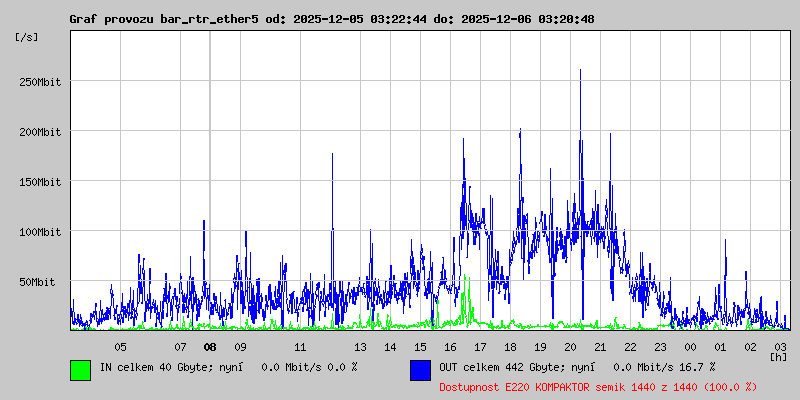
Task: Click the 100Mbit y-axis label
Action: click(40, 232)
